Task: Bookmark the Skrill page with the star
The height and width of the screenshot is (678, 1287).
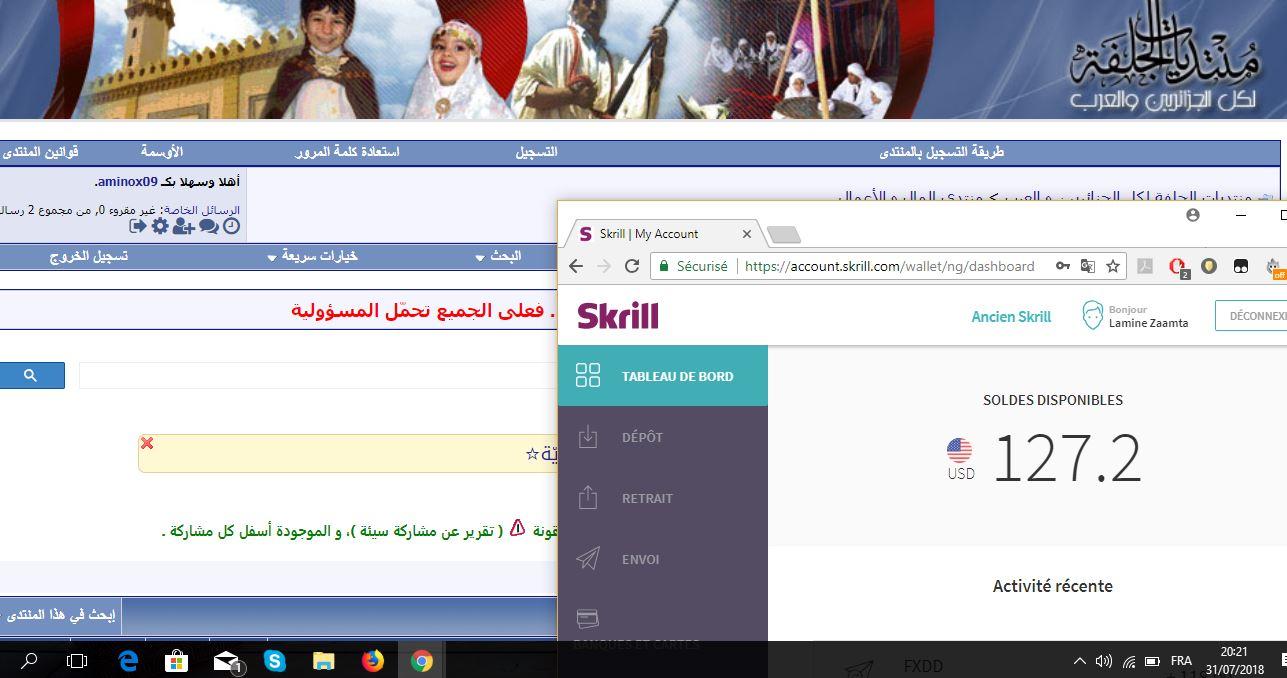Action: (x=1112, y=266)
